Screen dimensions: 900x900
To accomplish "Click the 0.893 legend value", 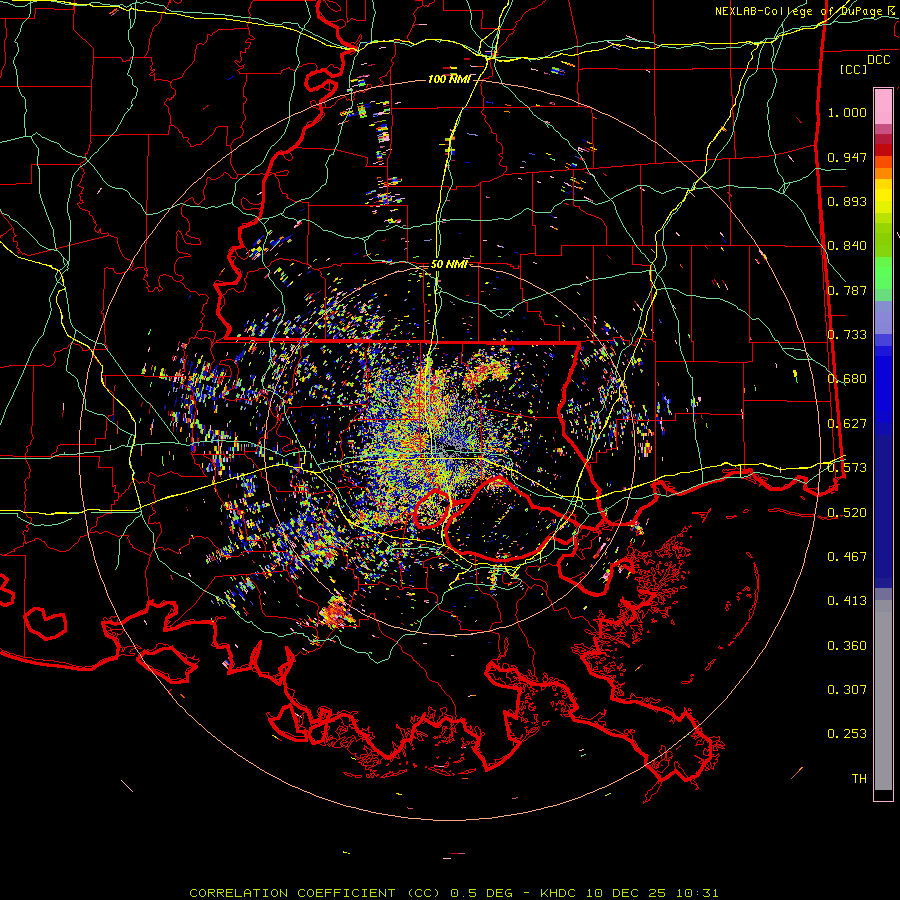I will 847,201.
